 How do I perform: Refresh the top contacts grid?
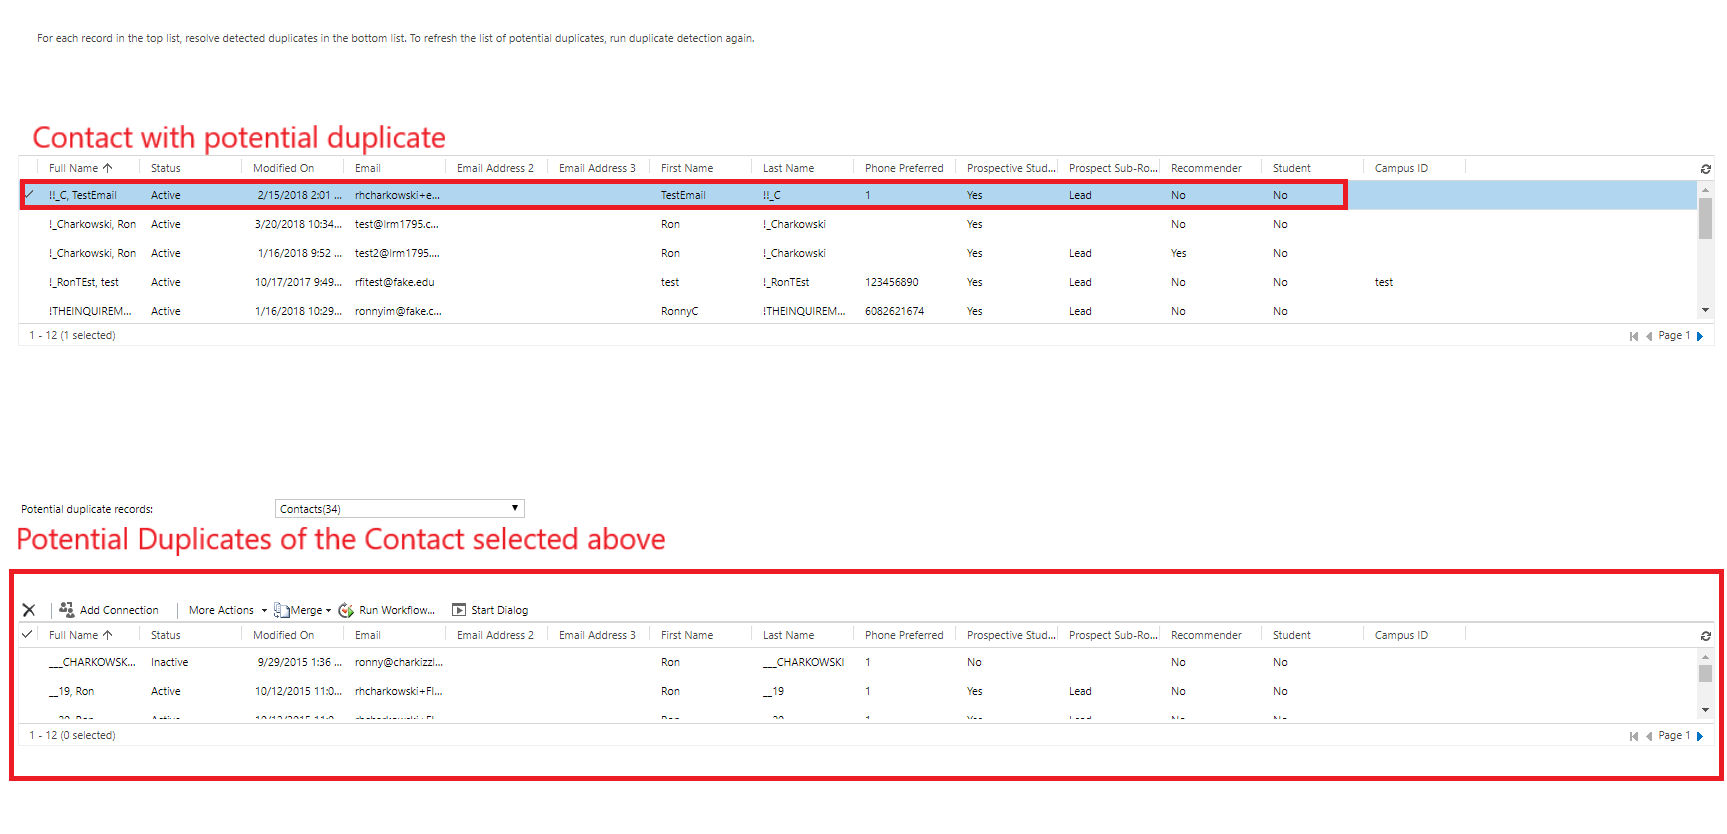1705,169
